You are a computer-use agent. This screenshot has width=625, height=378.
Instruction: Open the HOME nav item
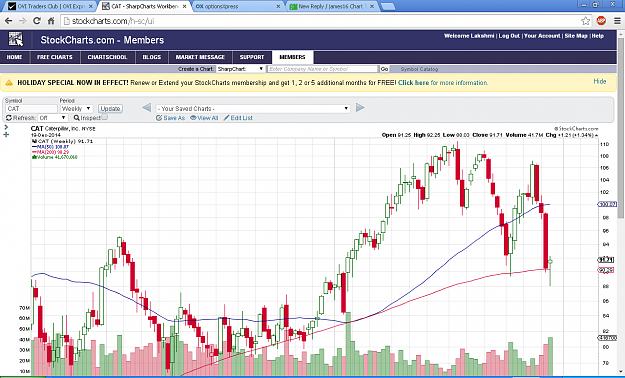(14, 57)
